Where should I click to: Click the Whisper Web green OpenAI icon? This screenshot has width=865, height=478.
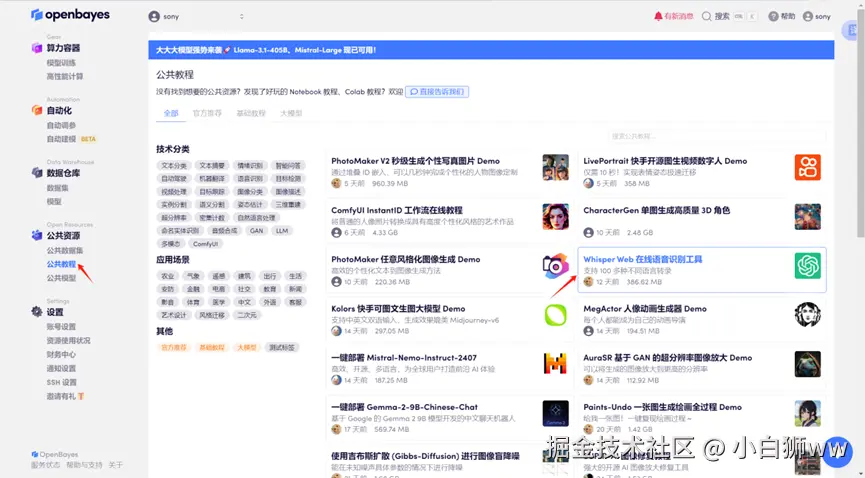pyautogui.click(x=808, y=266)
